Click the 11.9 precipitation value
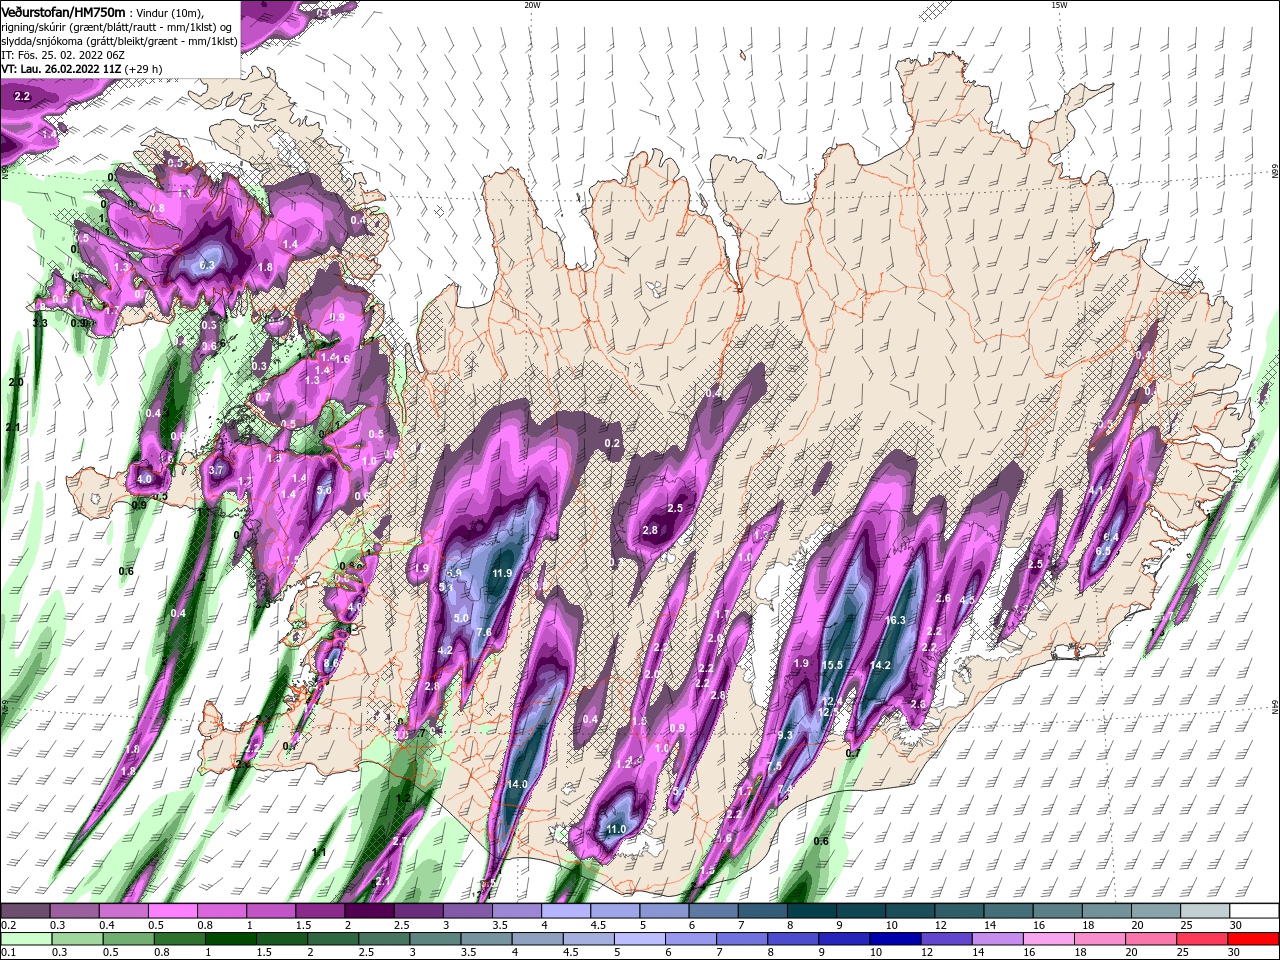 pyautogui.click(x=502, y=573)
